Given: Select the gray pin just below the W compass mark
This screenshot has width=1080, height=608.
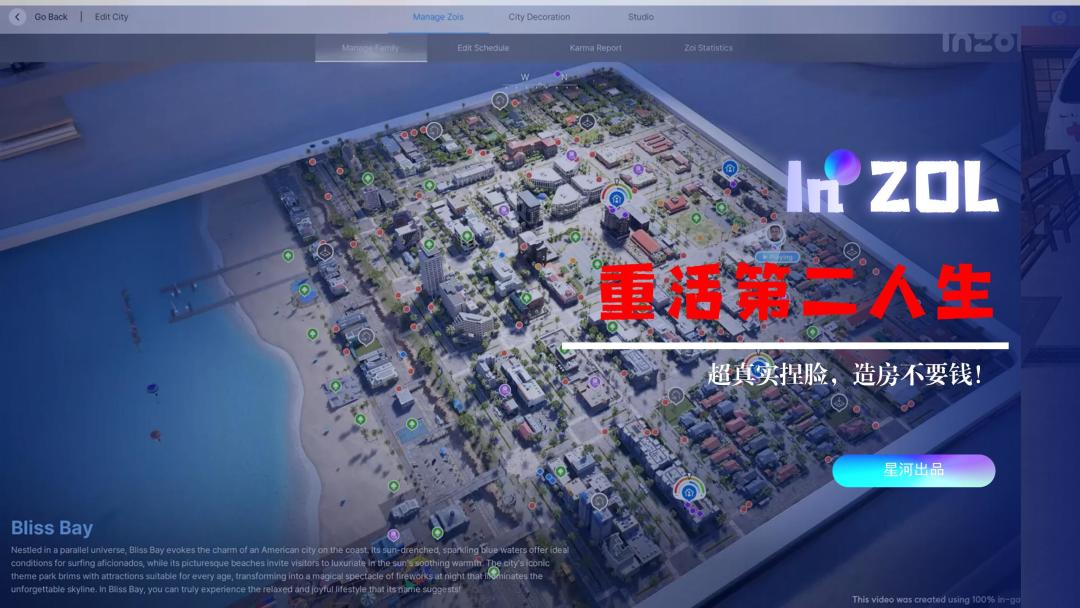Looking at the screenshot, I should click(x=500, y=101).
